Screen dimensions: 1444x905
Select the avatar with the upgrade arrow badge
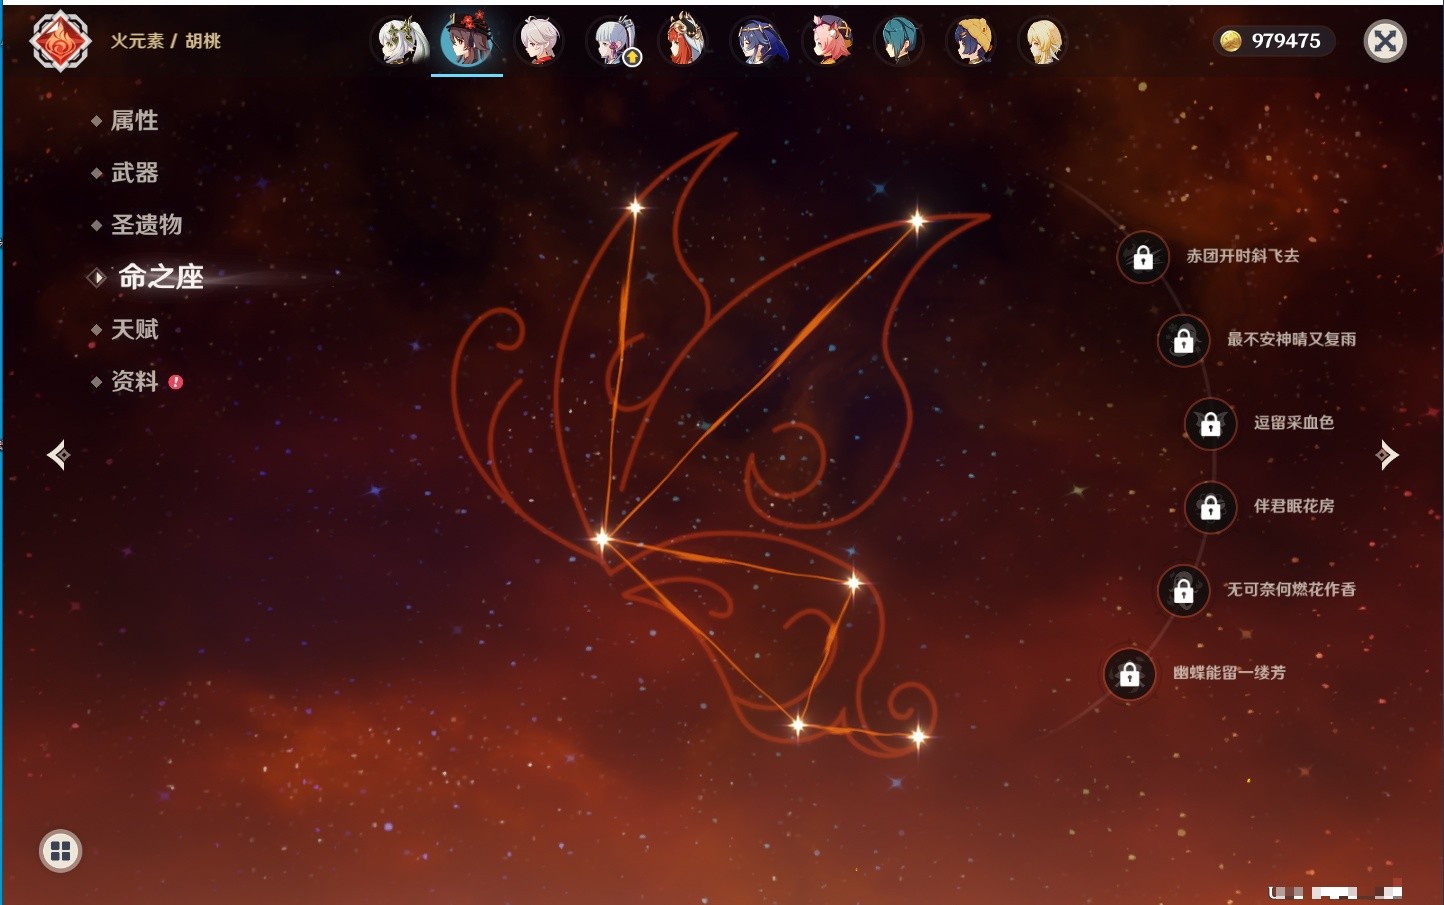pos(614,41)
